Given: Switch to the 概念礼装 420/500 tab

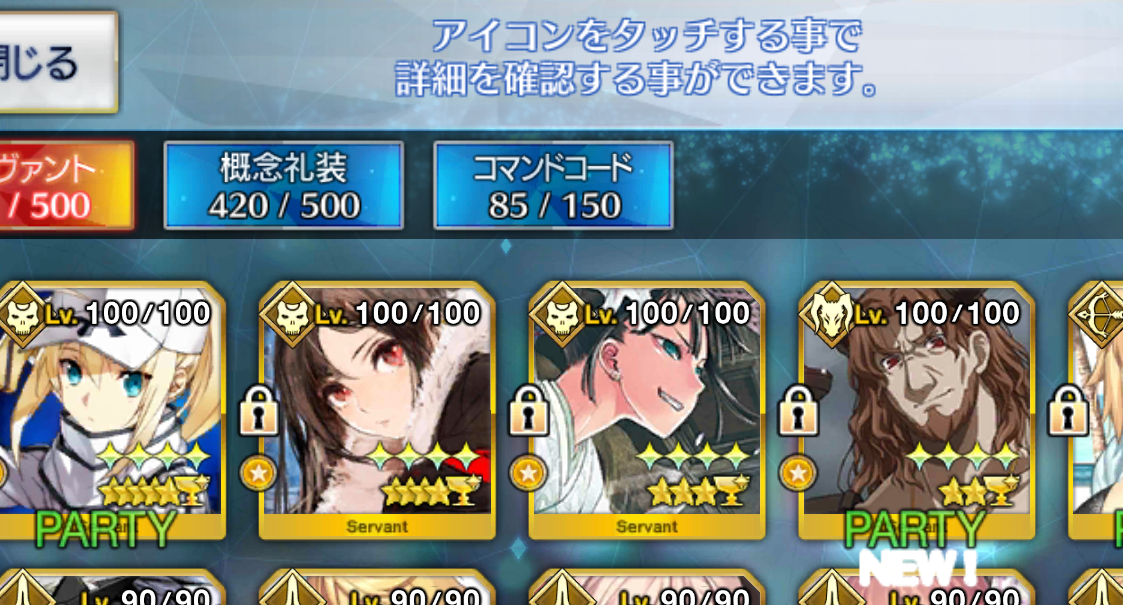Looking at the screenshot, I should (x=284, y=185).
